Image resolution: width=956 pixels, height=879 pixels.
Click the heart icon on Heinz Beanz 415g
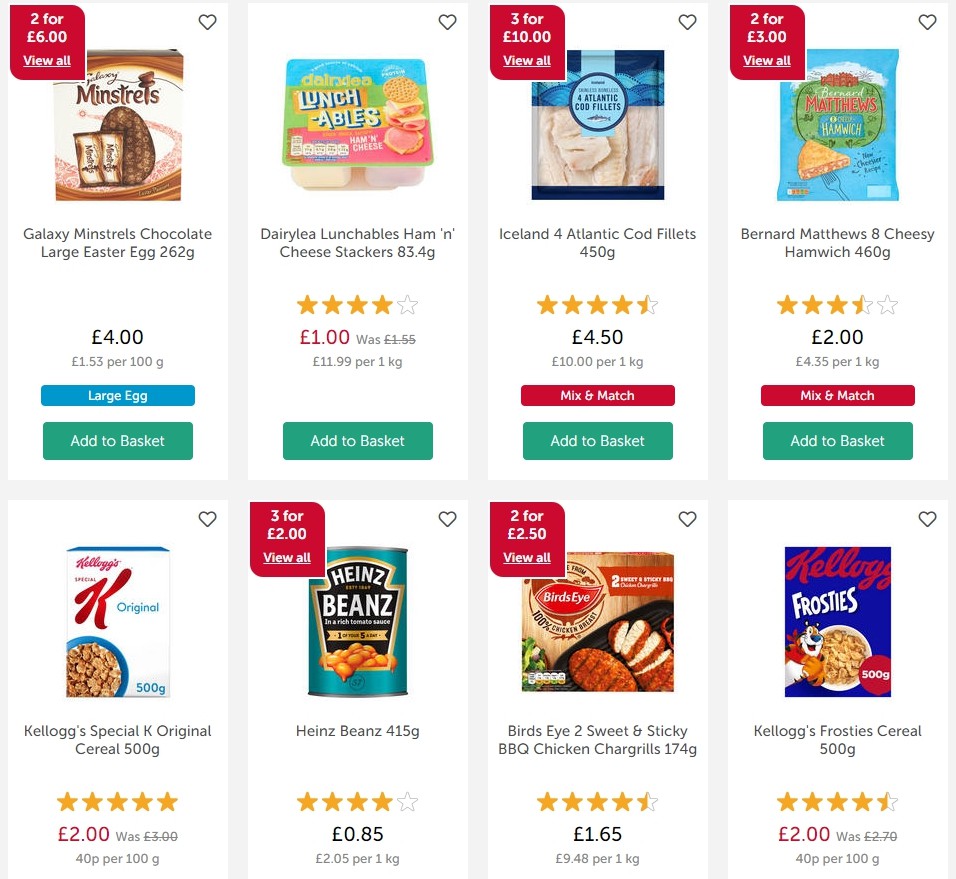[x=447, y=519]
